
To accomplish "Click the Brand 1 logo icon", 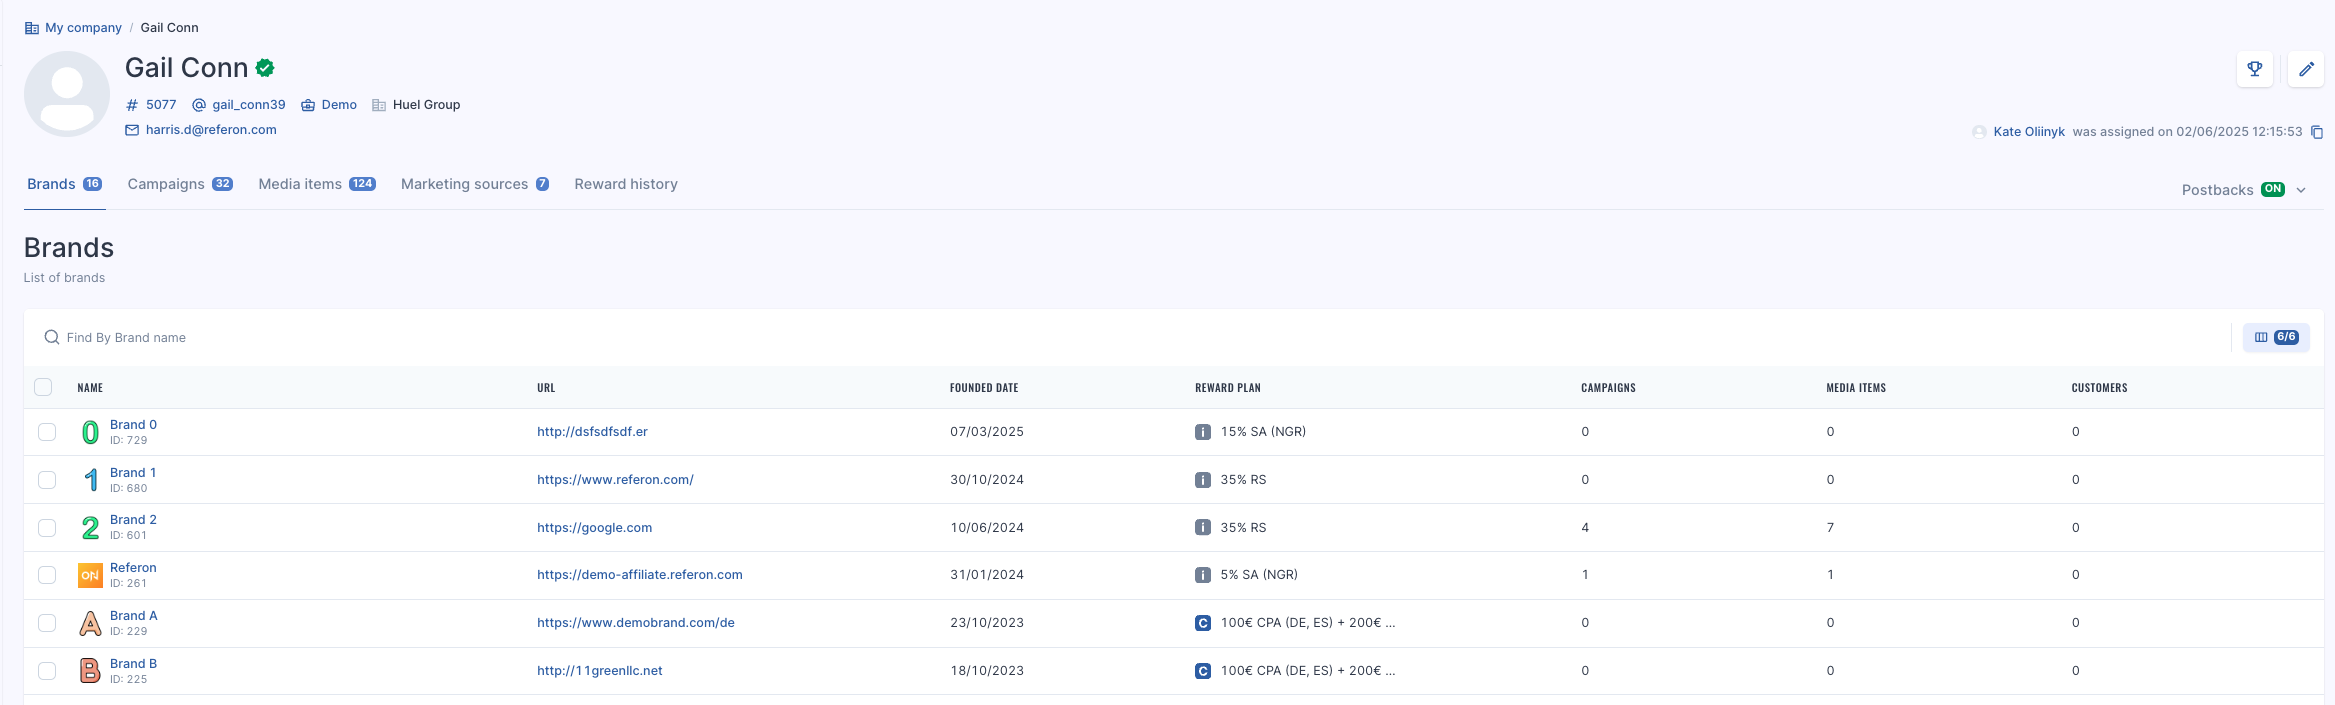I will click(90, 480).
